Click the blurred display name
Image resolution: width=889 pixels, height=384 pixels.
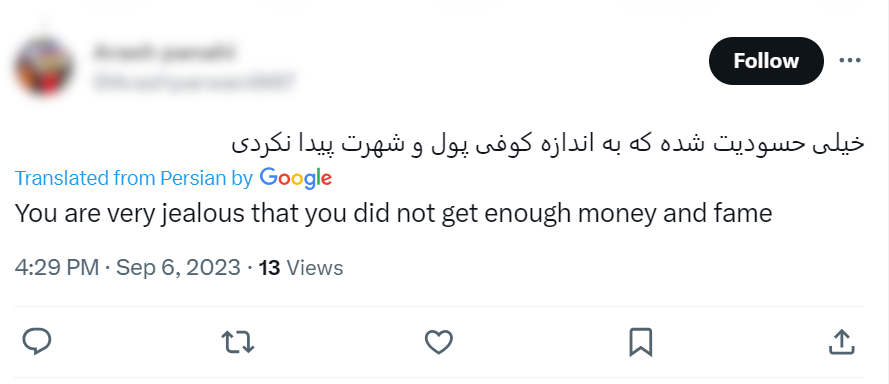[x=163, y=53]
